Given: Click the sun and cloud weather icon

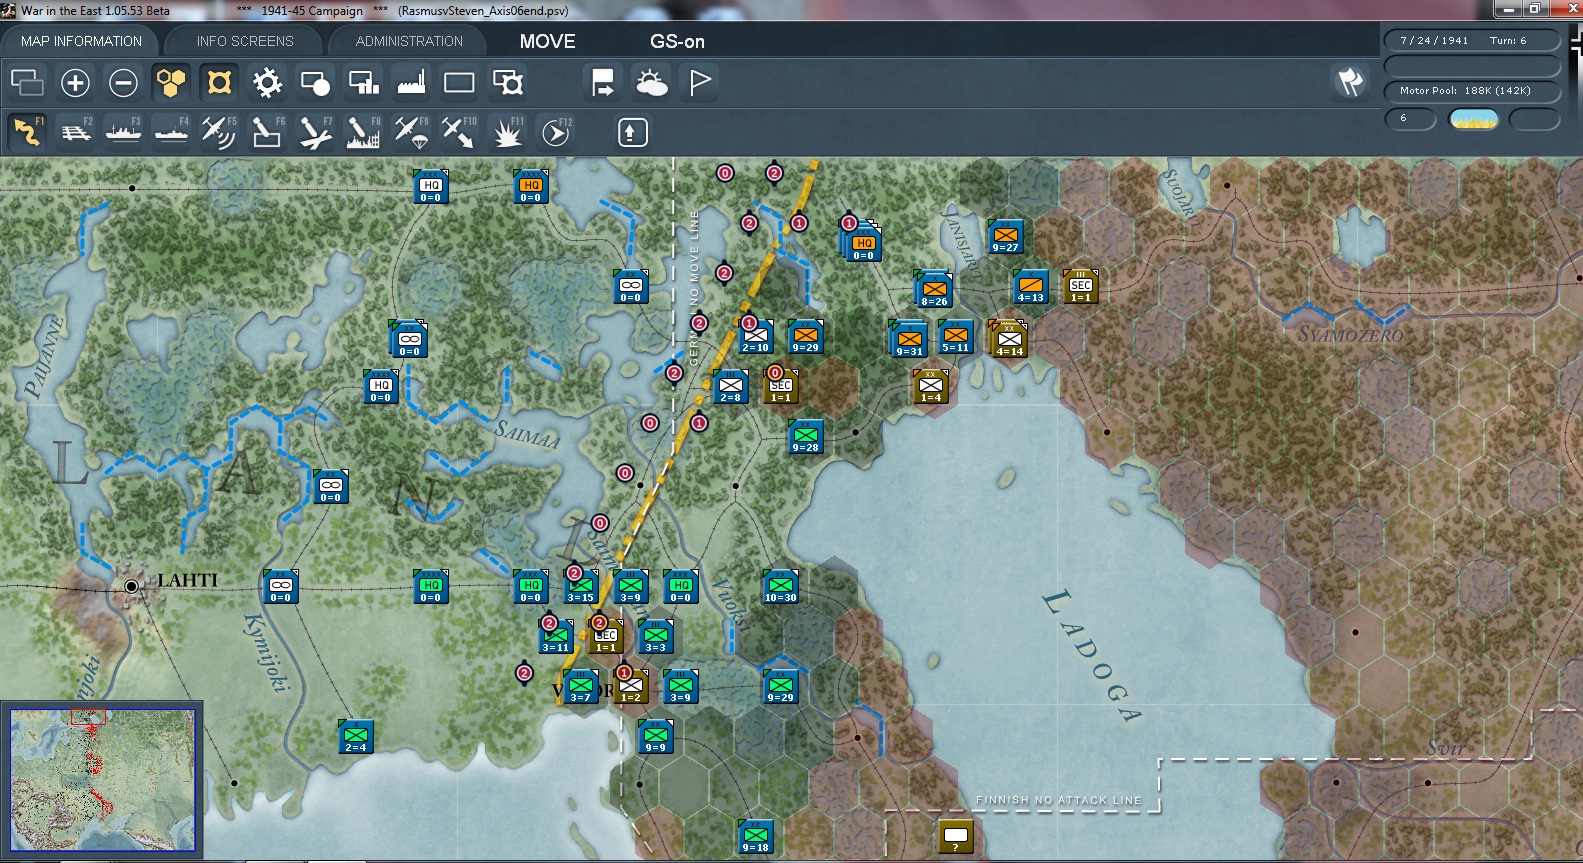Looking at the screenshot, I should [651, 82].
